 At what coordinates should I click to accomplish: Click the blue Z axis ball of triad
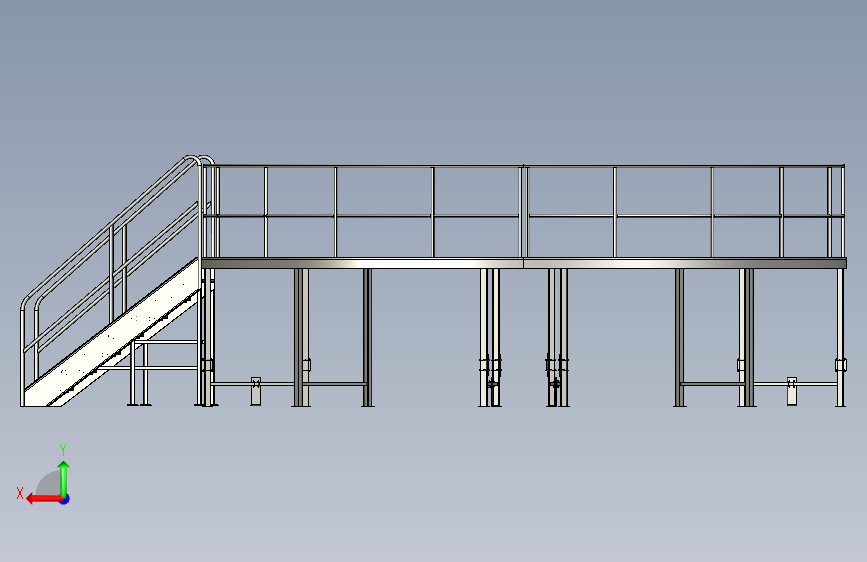[x=65, y=499]
